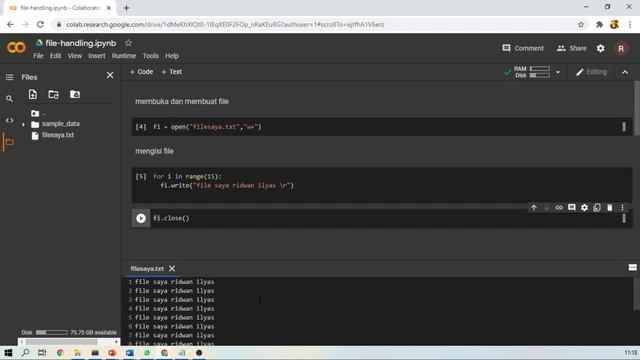Add a comment to the selected cell
Viewport: 640px width, 360px height.
point(571,208)
